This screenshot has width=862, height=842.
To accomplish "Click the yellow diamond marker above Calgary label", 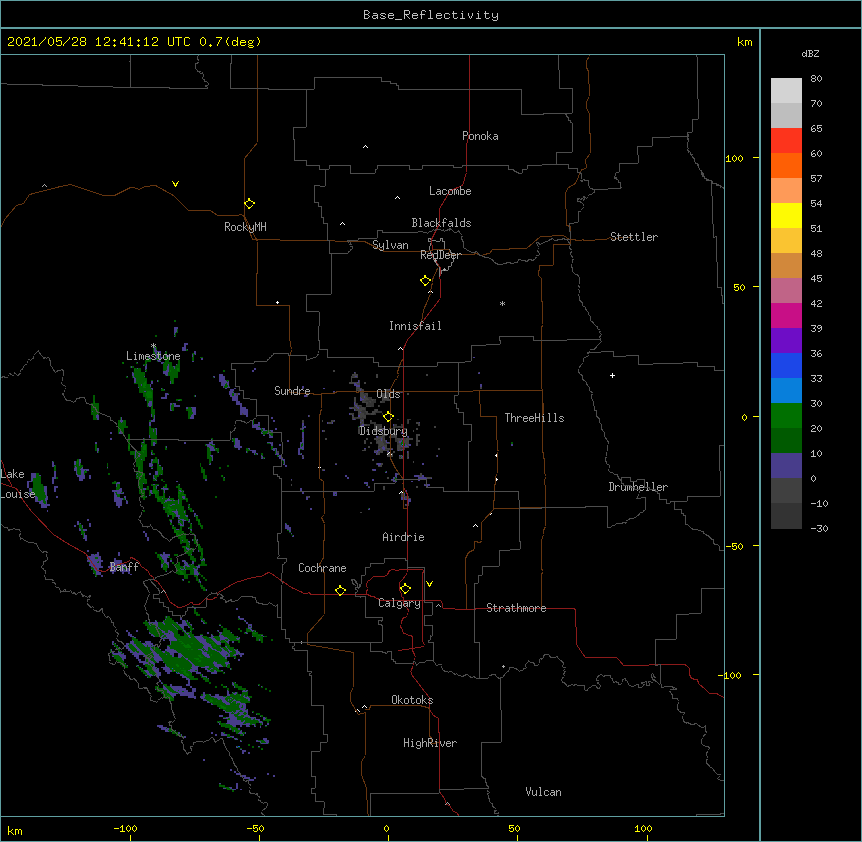I will (x=405, y=589).
